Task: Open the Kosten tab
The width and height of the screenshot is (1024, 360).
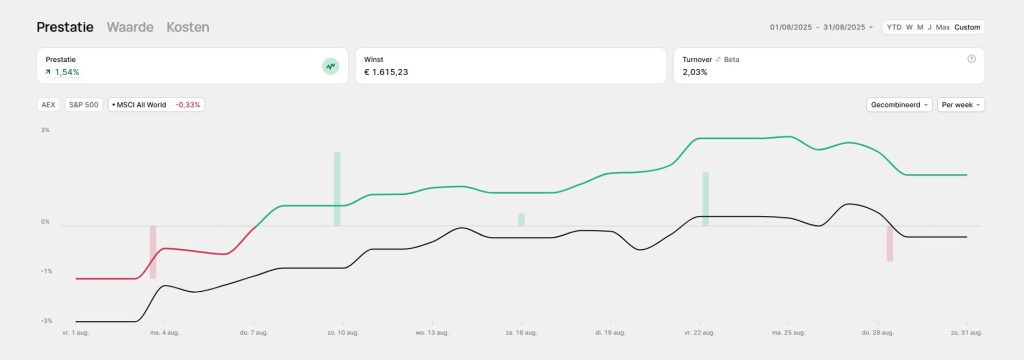Action: [188, 27]
